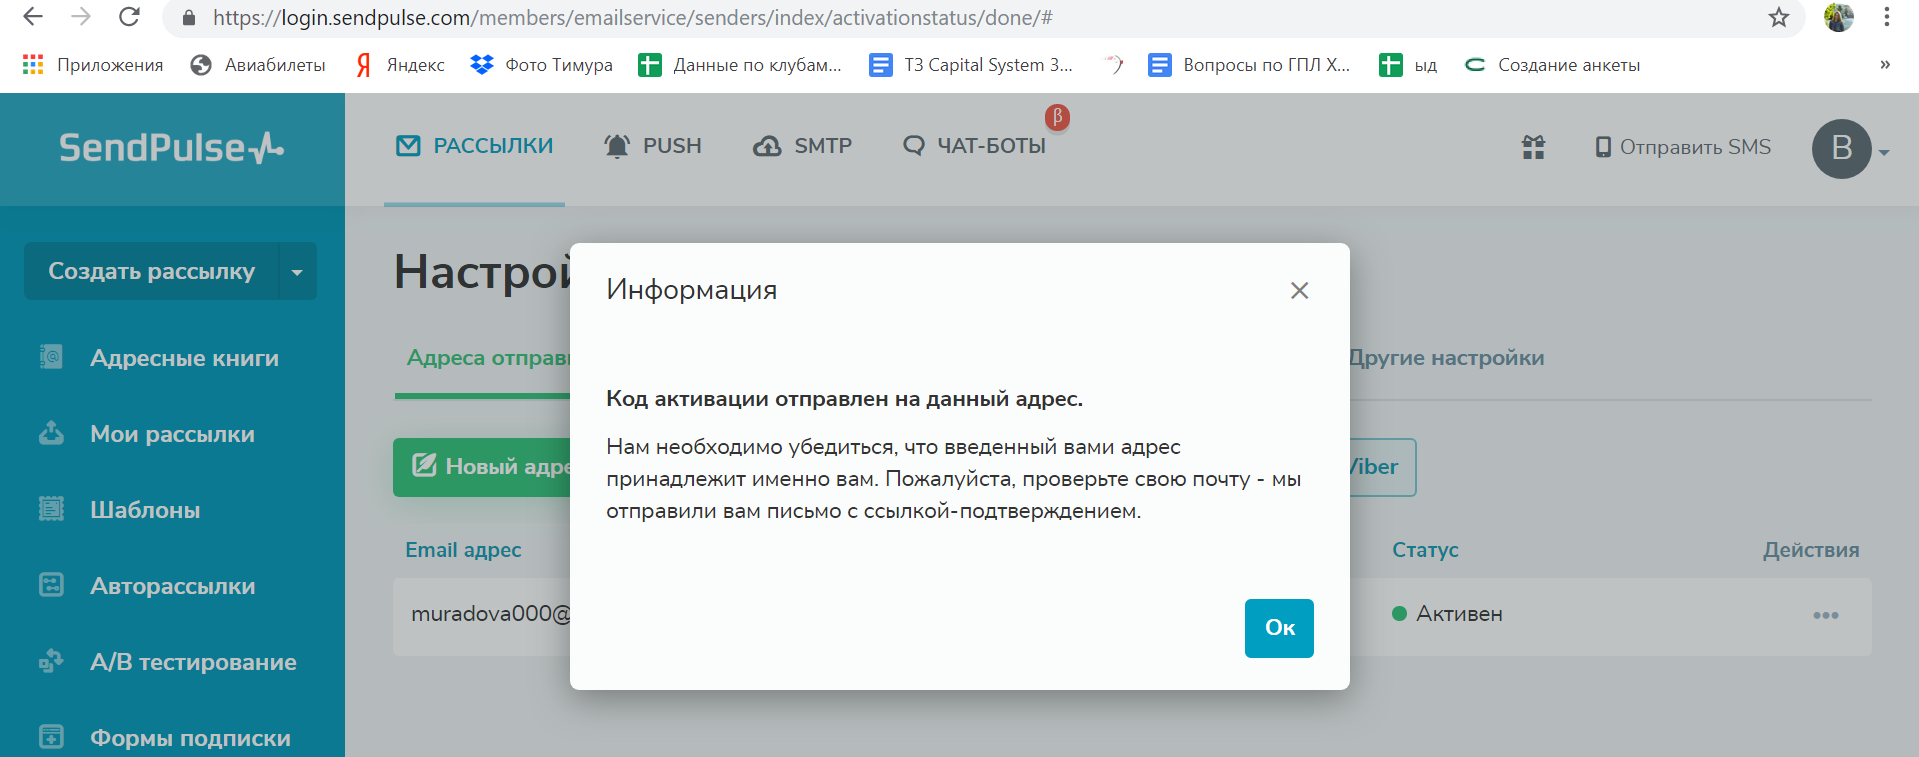Screen dimensions: 1919x757
Task: Select the Другие настройки tab
Action: coord(1447,358)
